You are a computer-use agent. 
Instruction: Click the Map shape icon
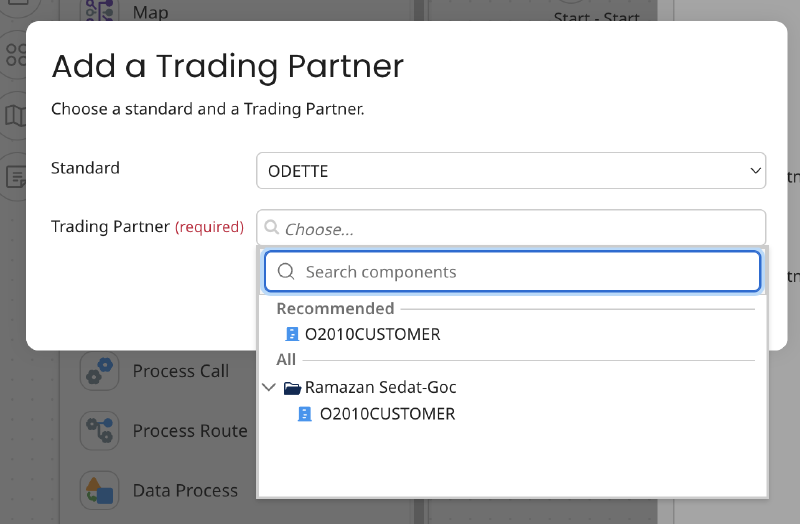(99, 10)
